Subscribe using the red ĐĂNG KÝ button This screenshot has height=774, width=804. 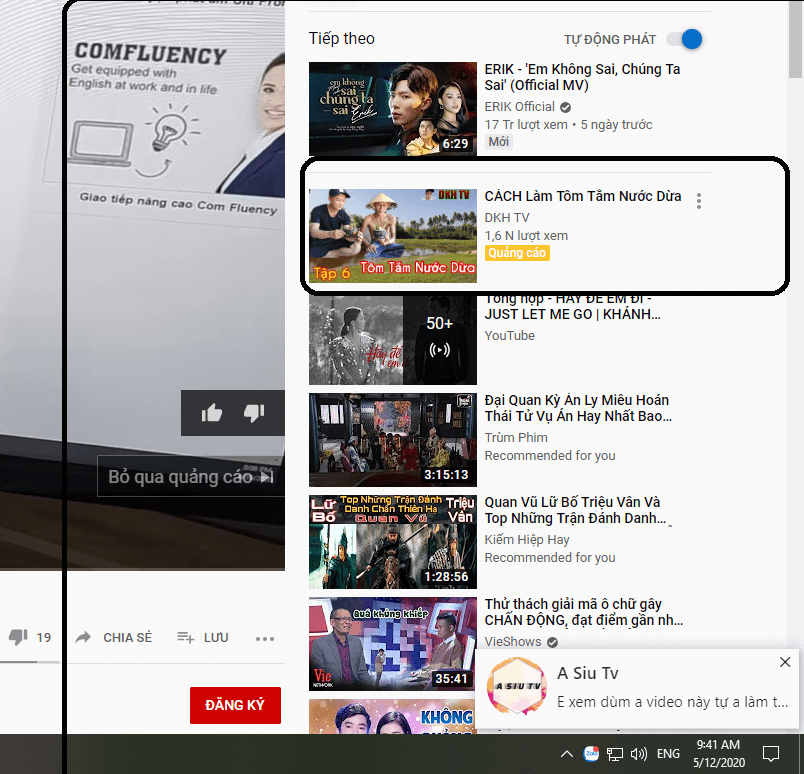[235, 705]
